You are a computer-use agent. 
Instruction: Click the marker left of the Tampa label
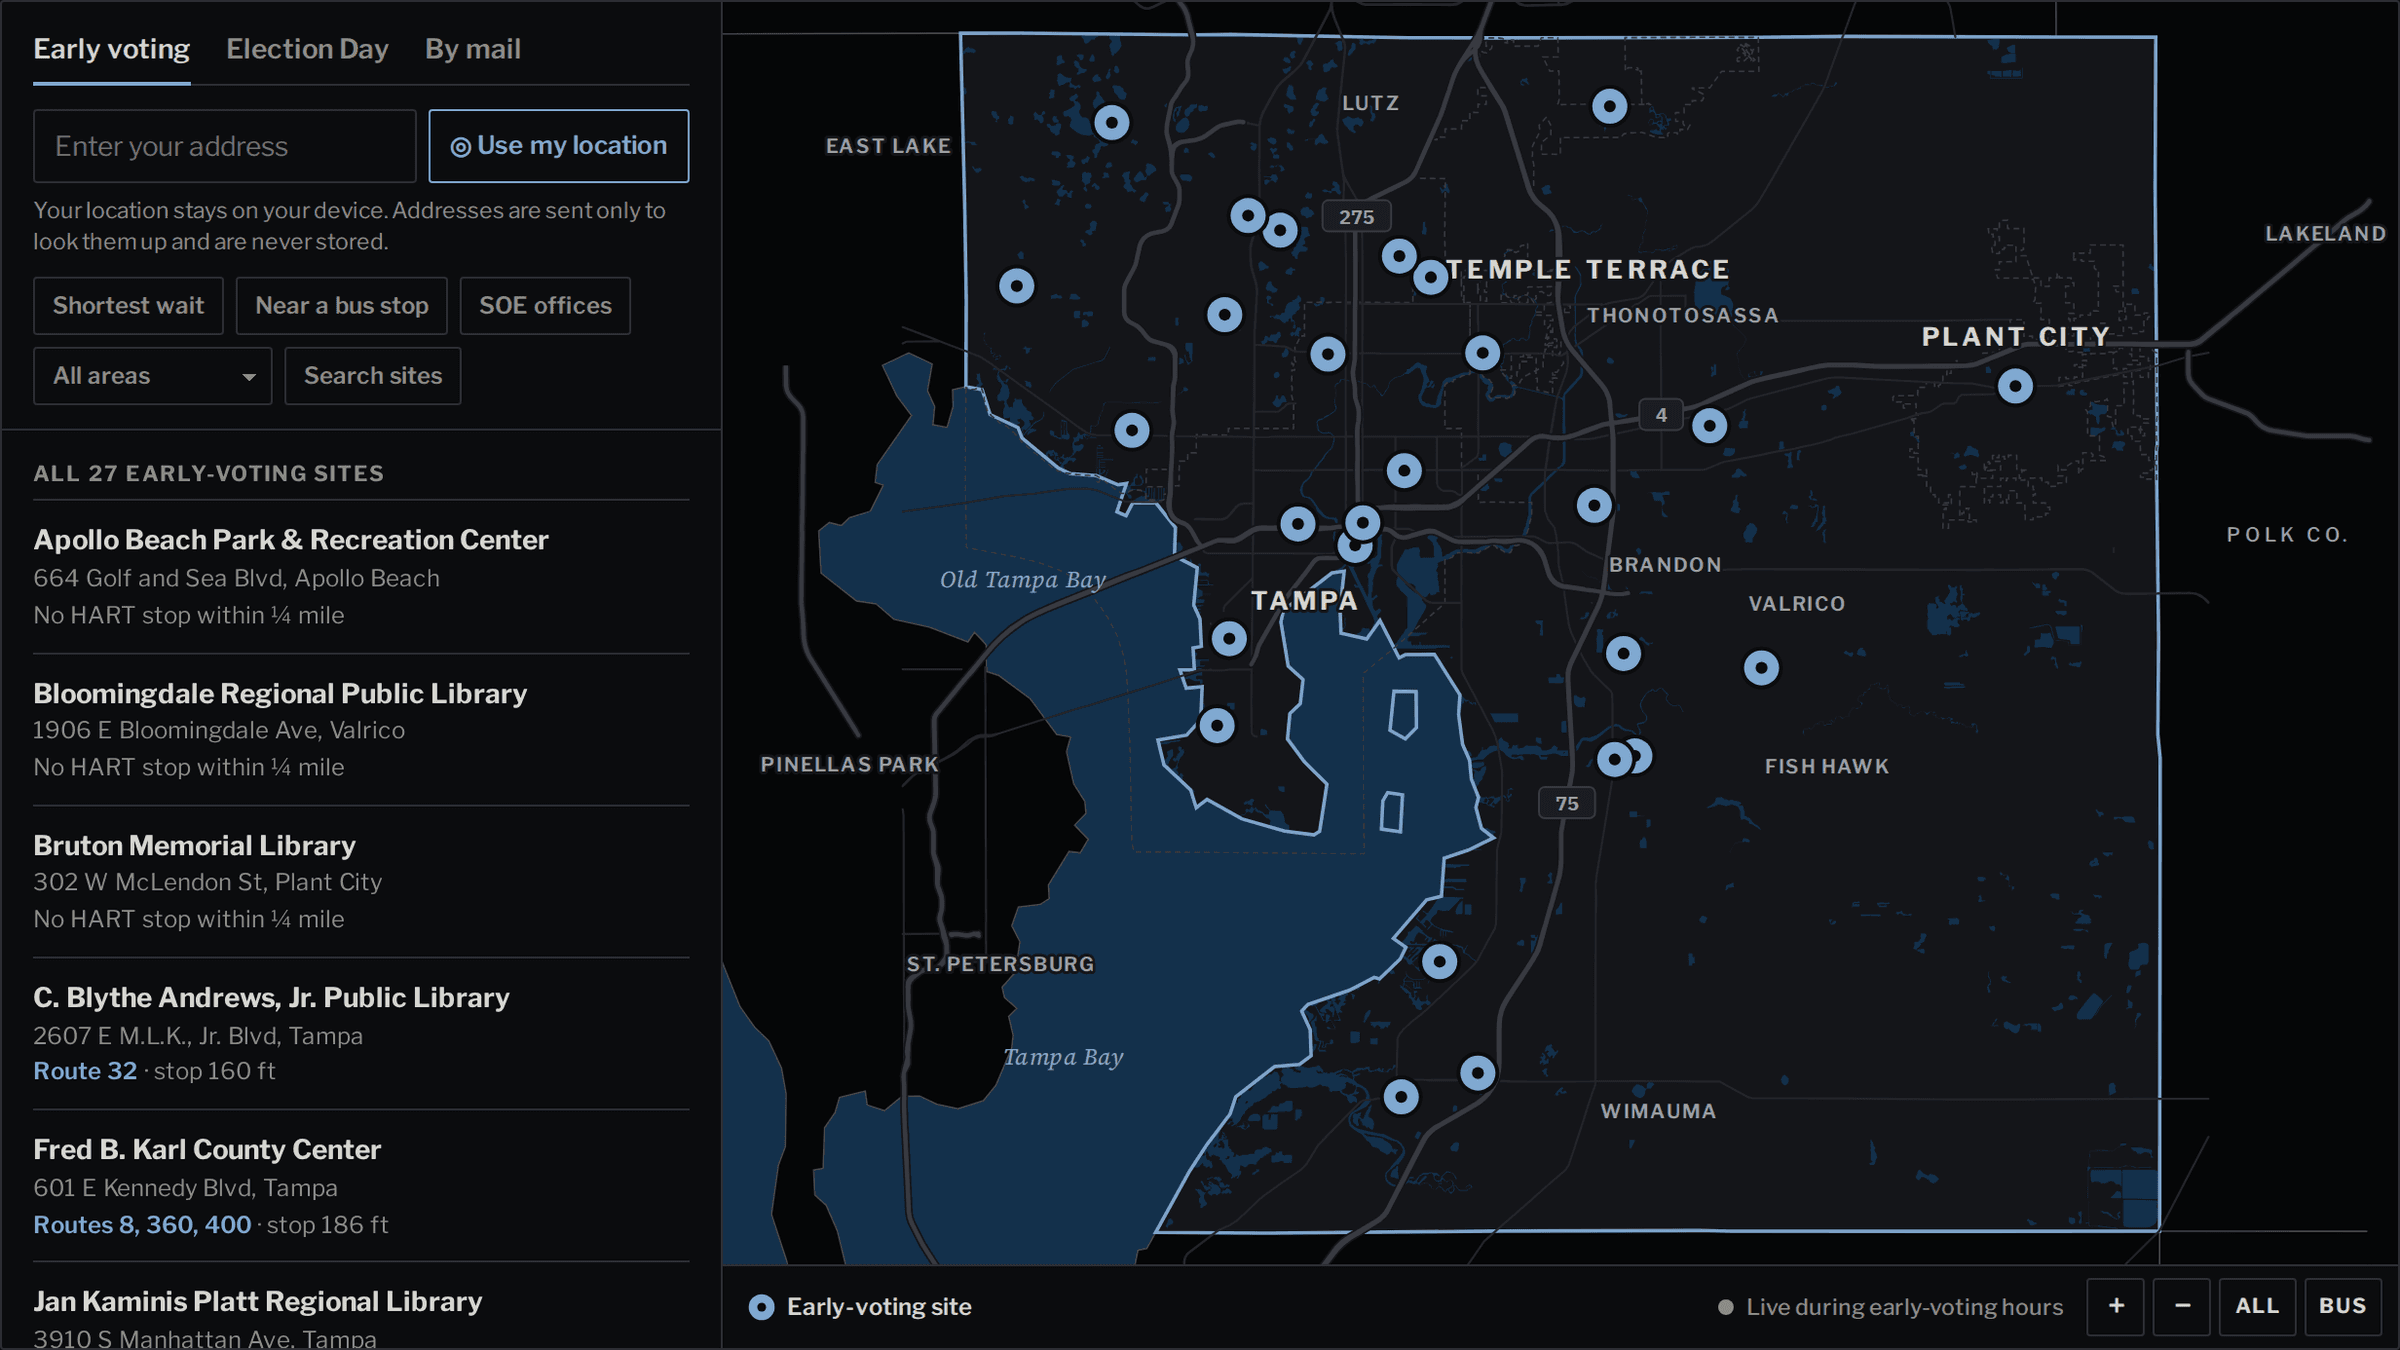coord(1229,639)
